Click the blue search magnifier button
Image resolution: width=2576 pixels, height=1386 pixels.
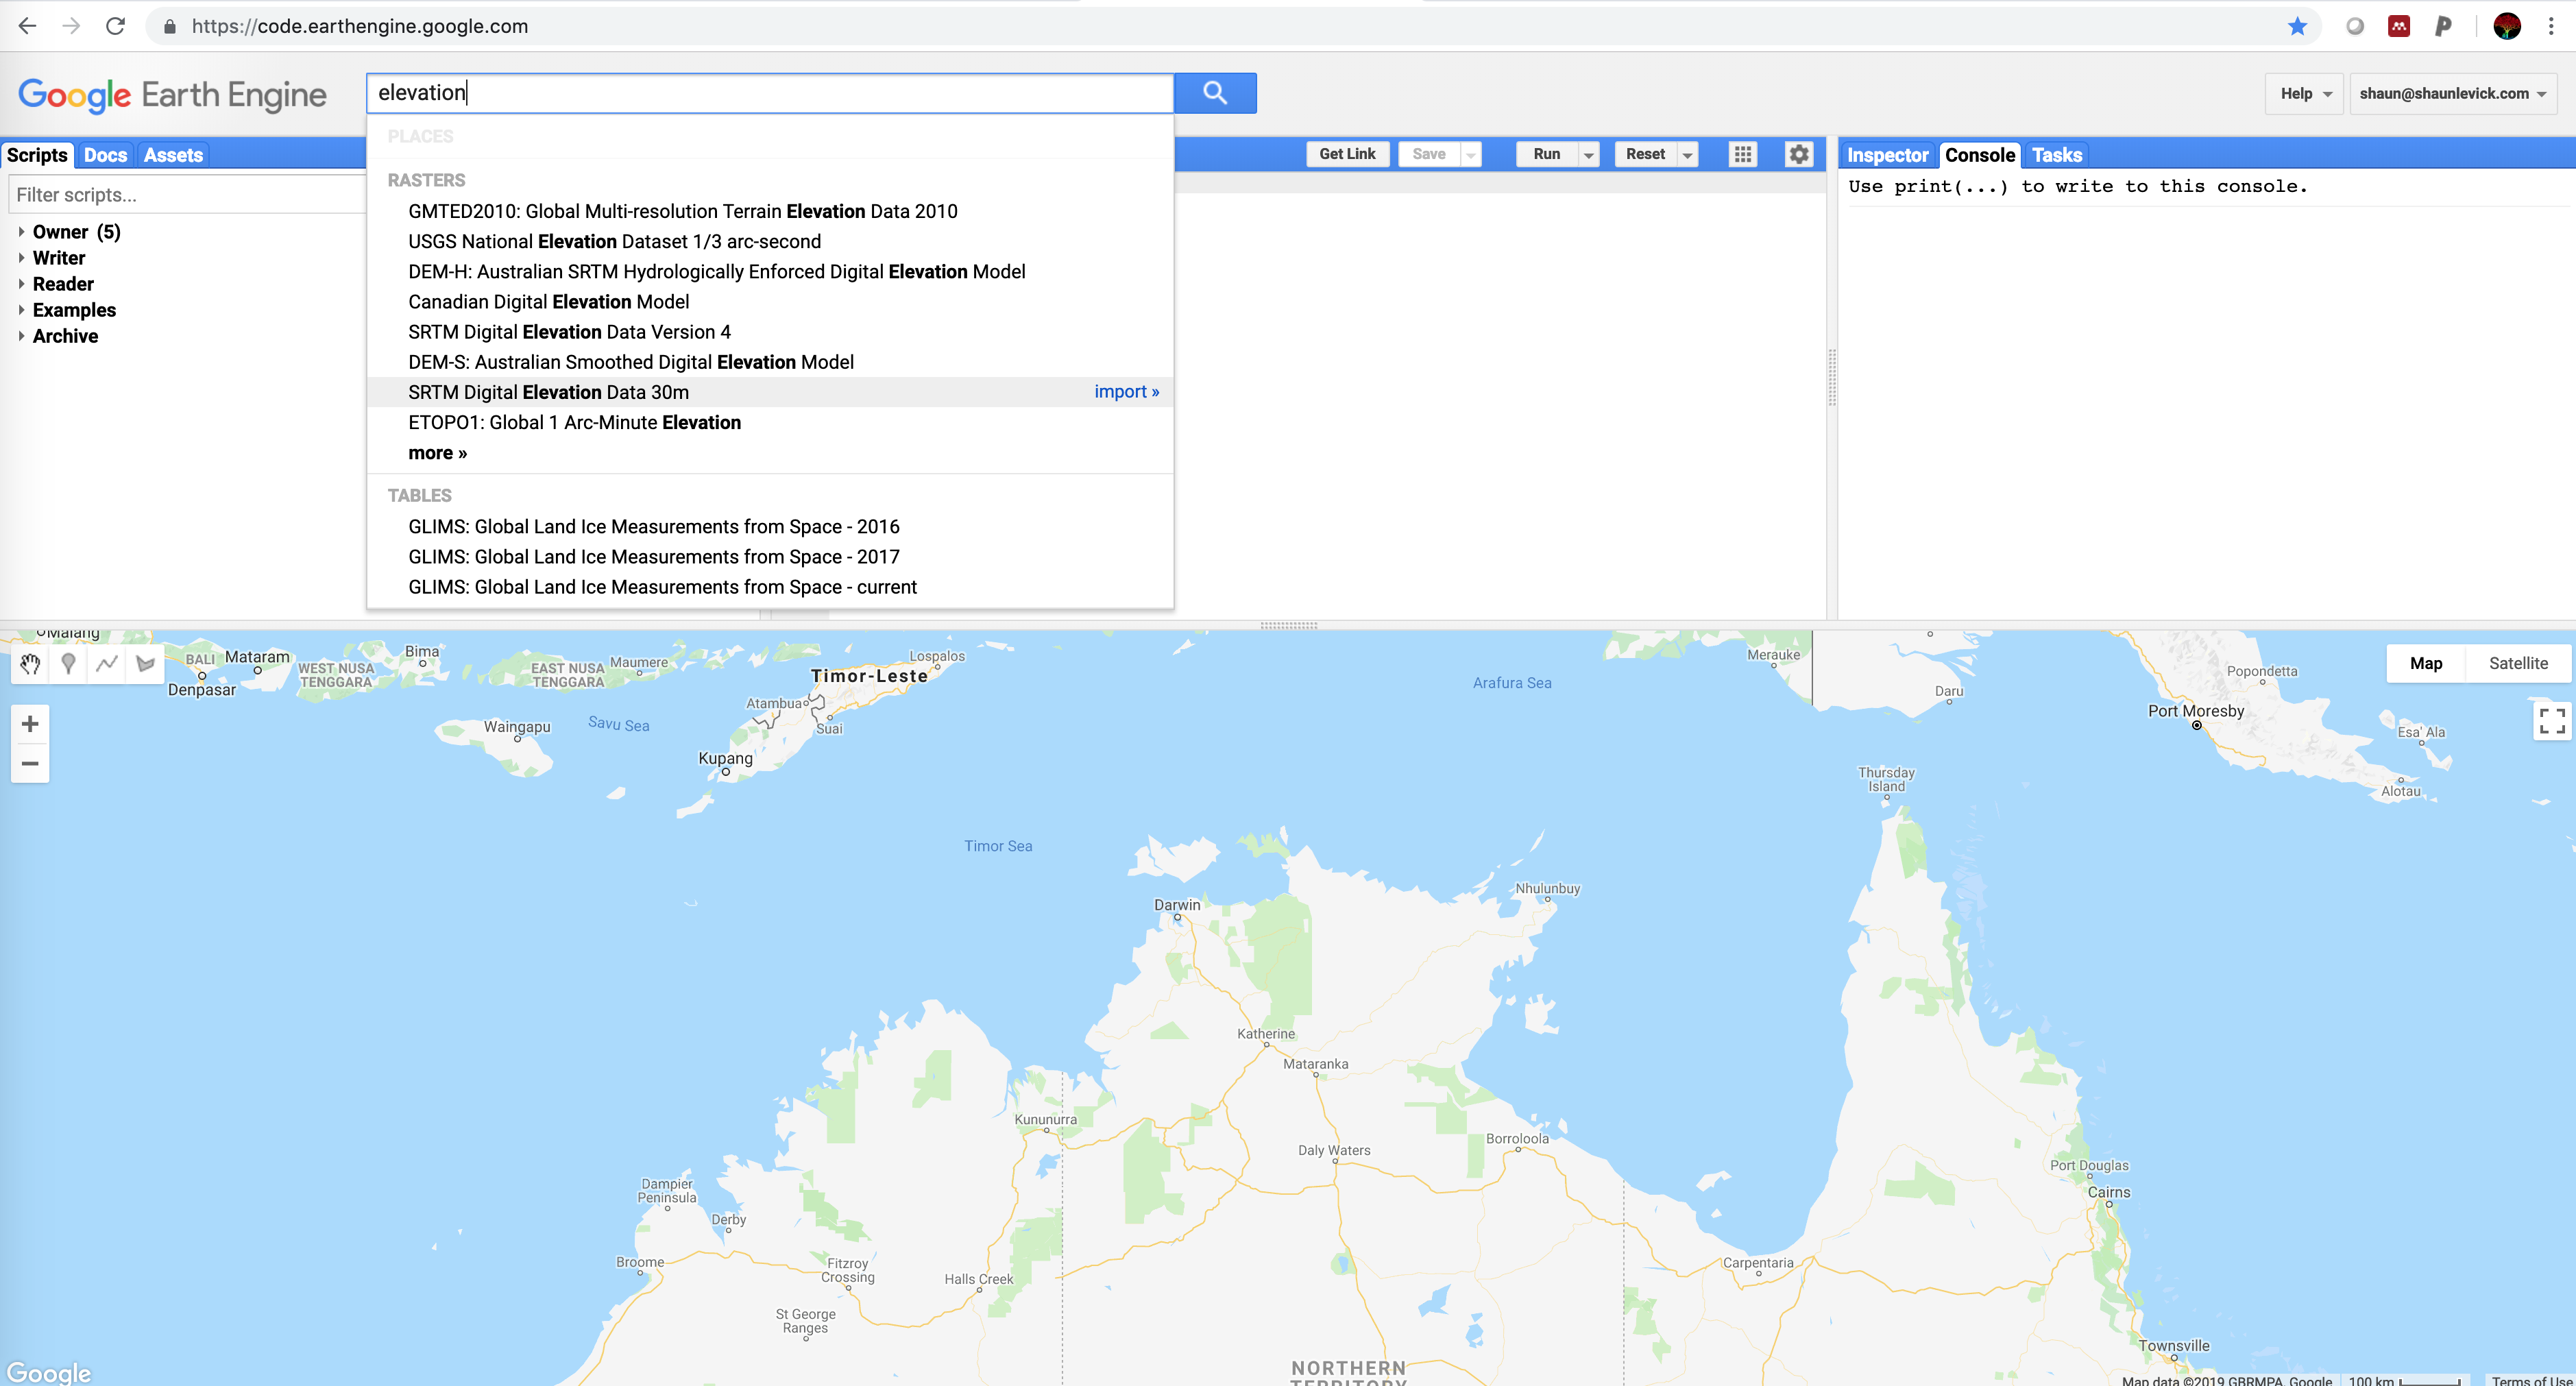[x=1214, y=93]
